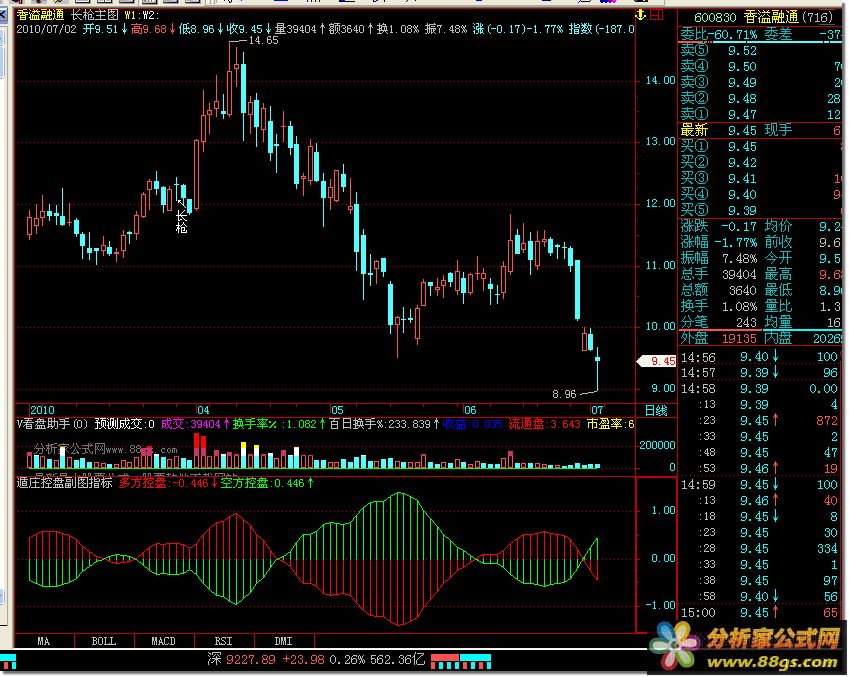Screen dimensions: 849x677
Task: Select the MACD indicator tab
Action: pos(163,640)
